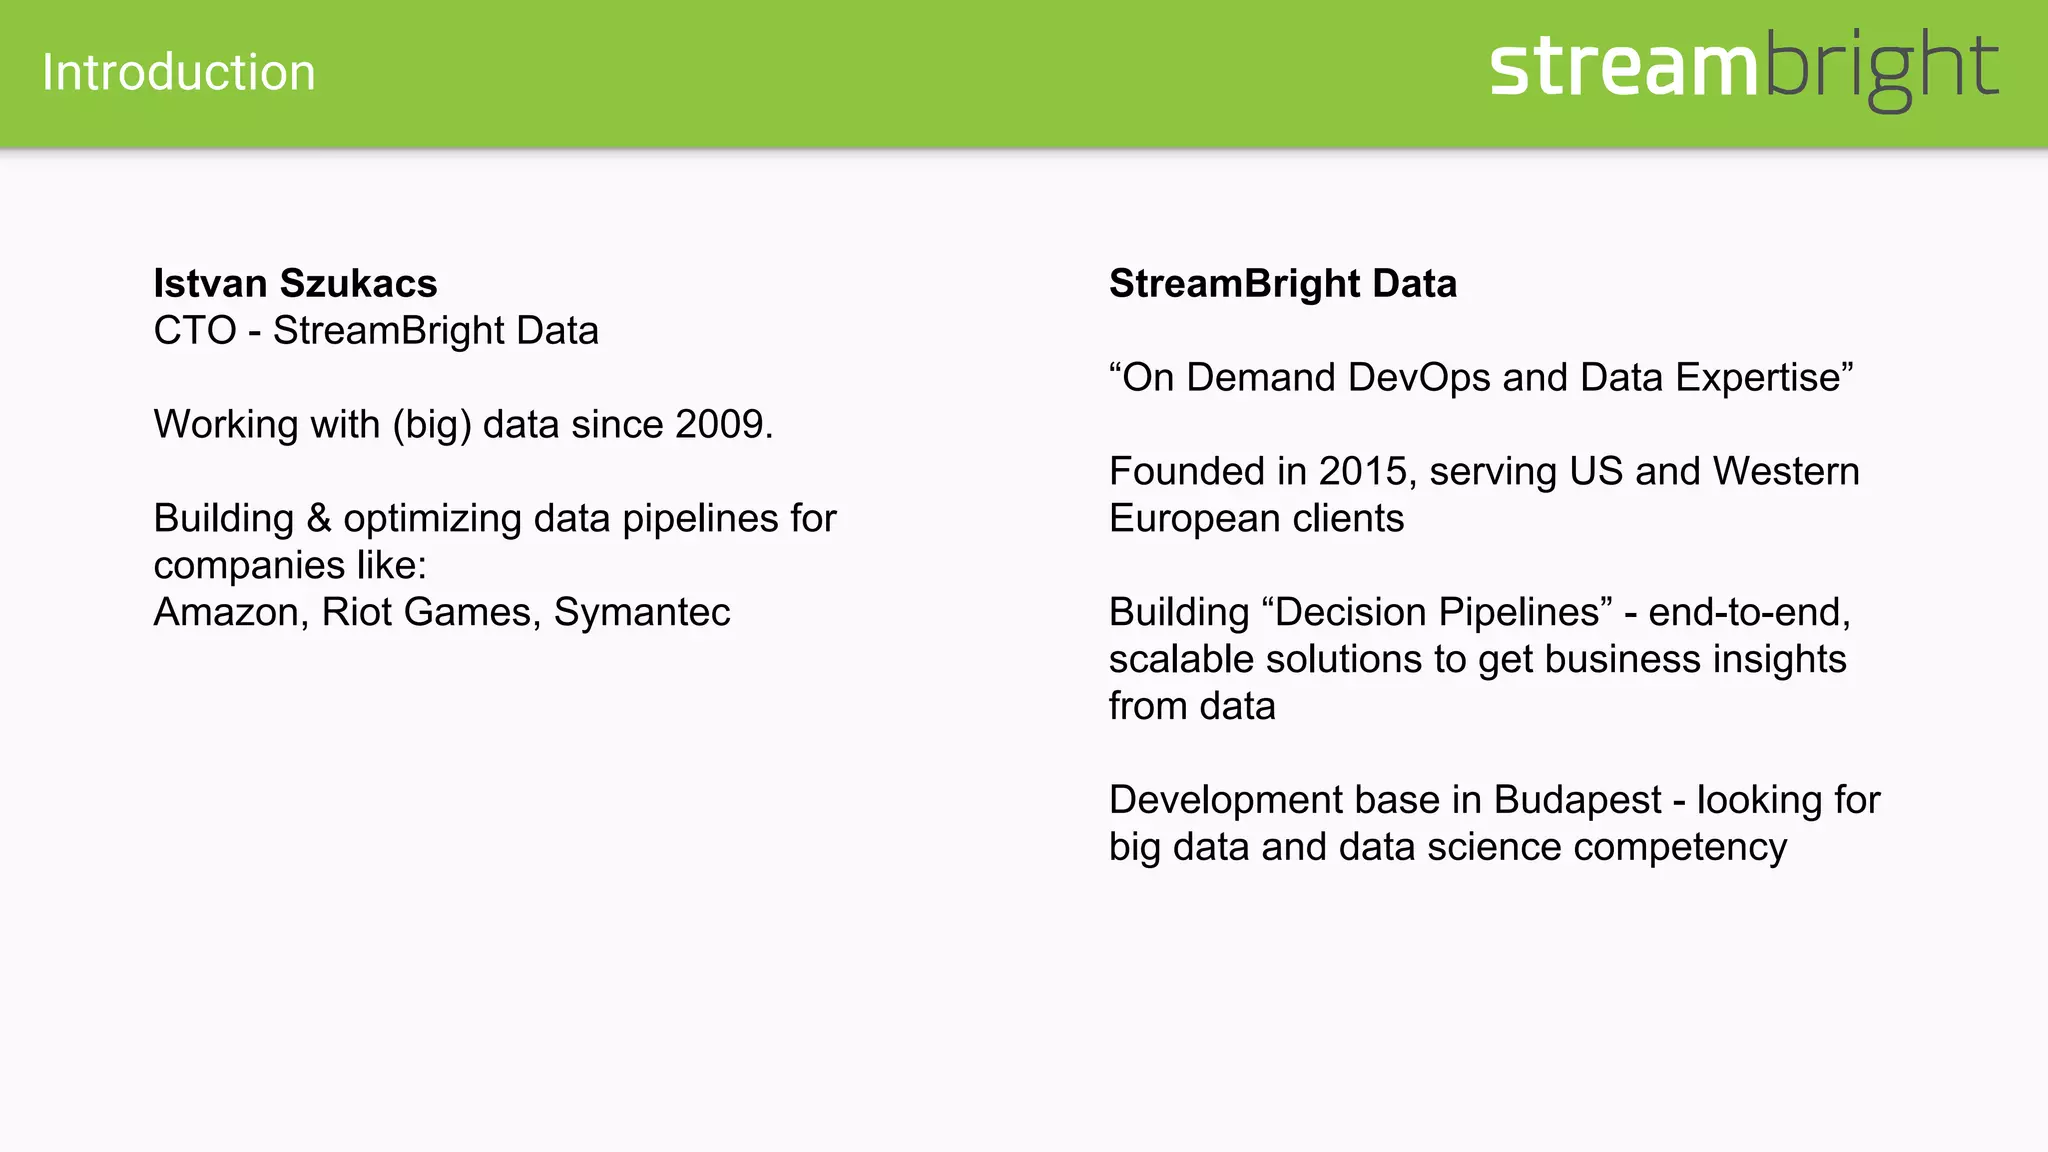Image resolution: width=2048 pixels, height=1152 pixels.
Task: Click the "from data" text line
Action: [1192, 706]
